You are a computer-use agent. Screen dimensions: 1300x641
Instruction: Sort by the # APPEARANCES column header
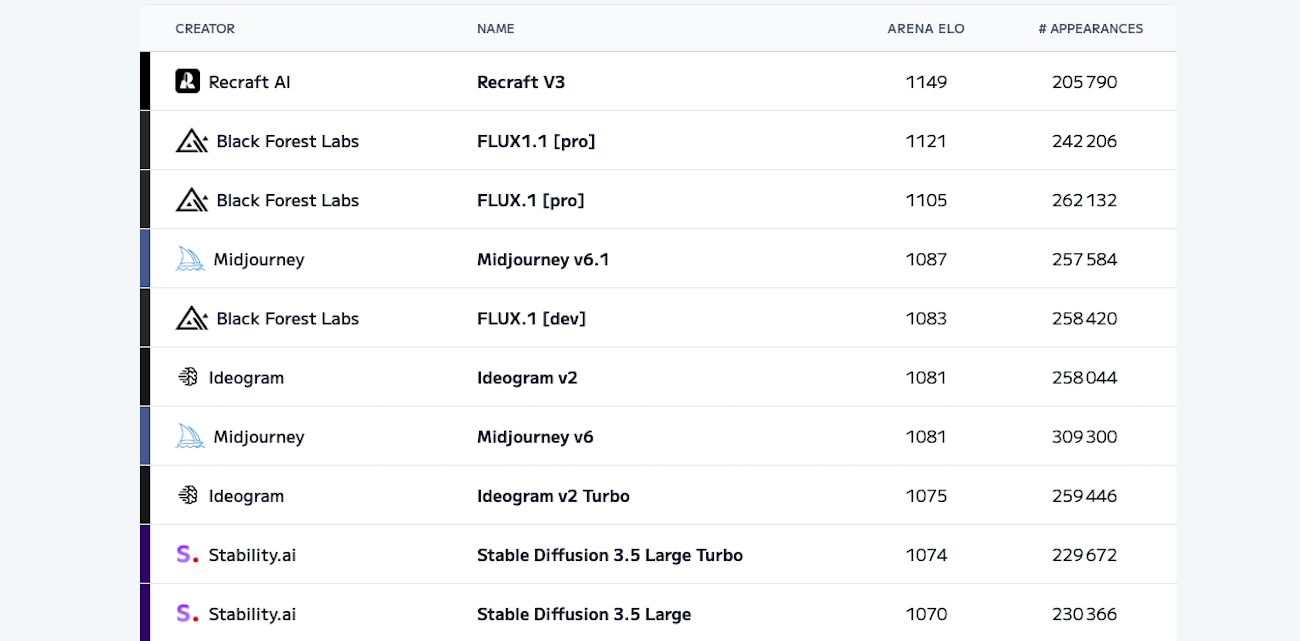click(1090, 29)
